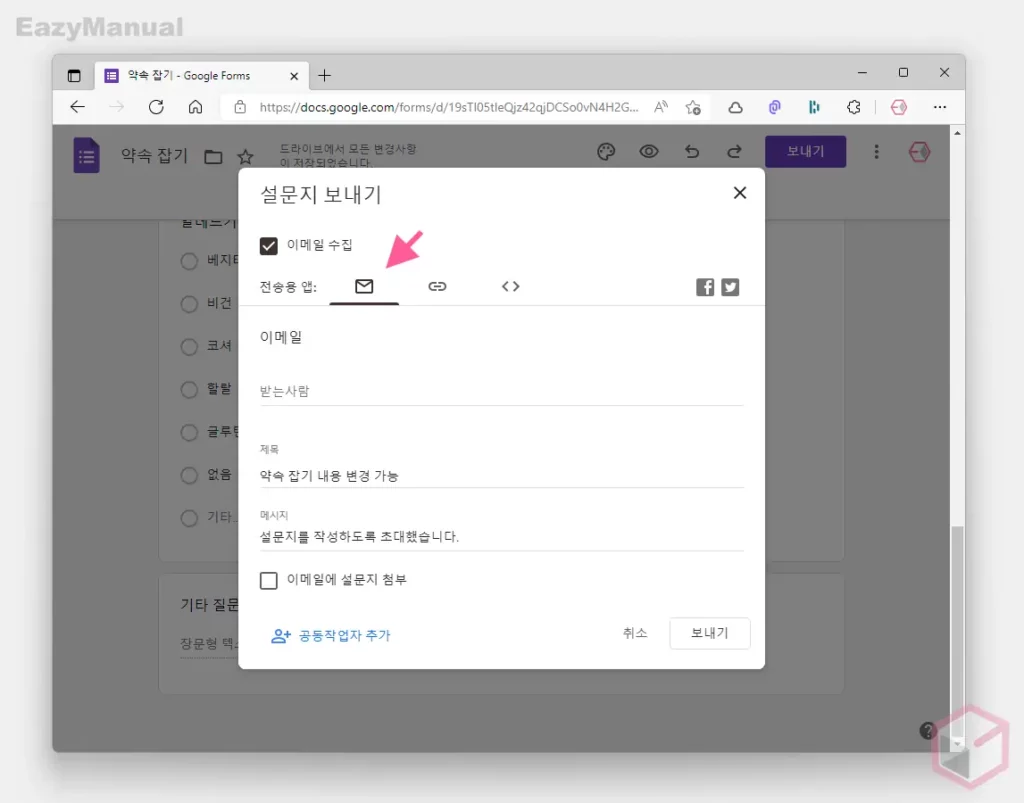1024x803 pixels.
Task: Open help via the question mark icon
Action: [x=926, y=730]
